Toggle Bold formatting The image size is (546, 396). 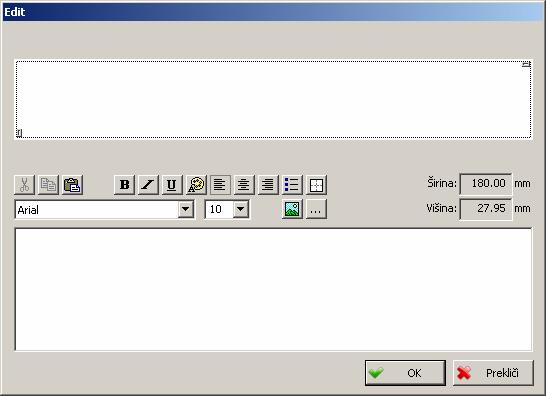click(124, 185)
